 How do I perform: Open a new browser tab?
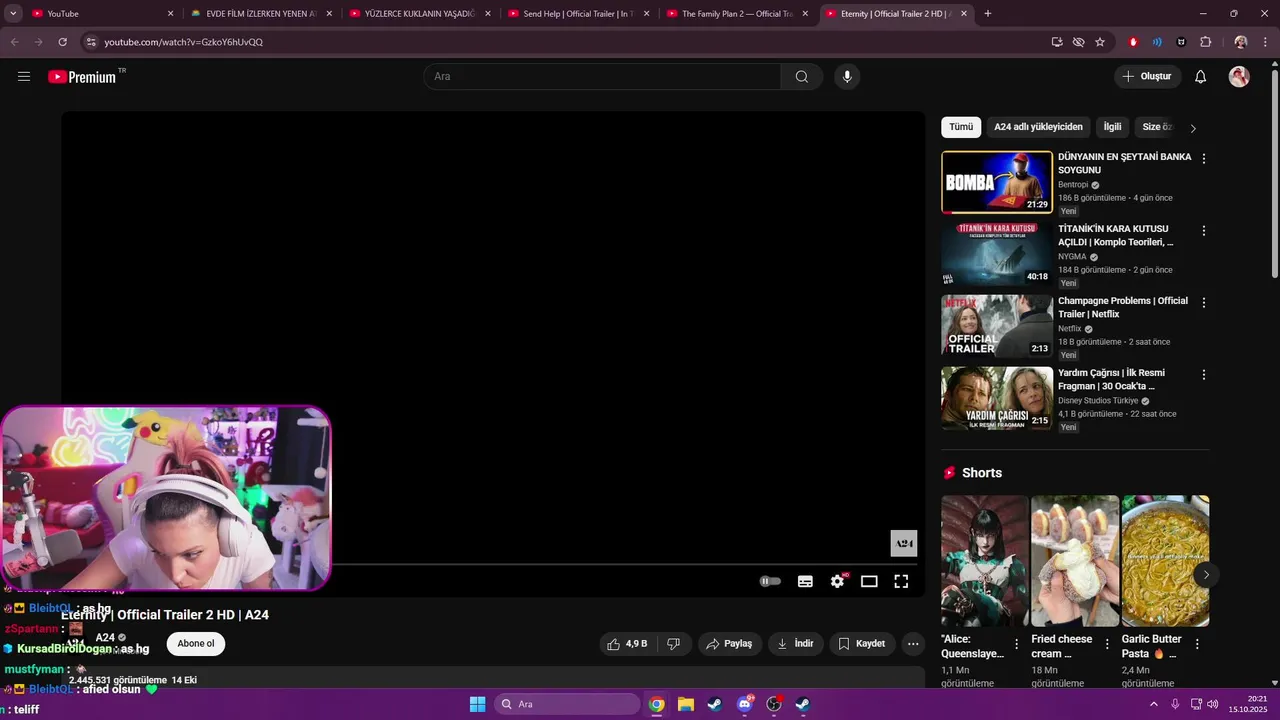[988, 14]
